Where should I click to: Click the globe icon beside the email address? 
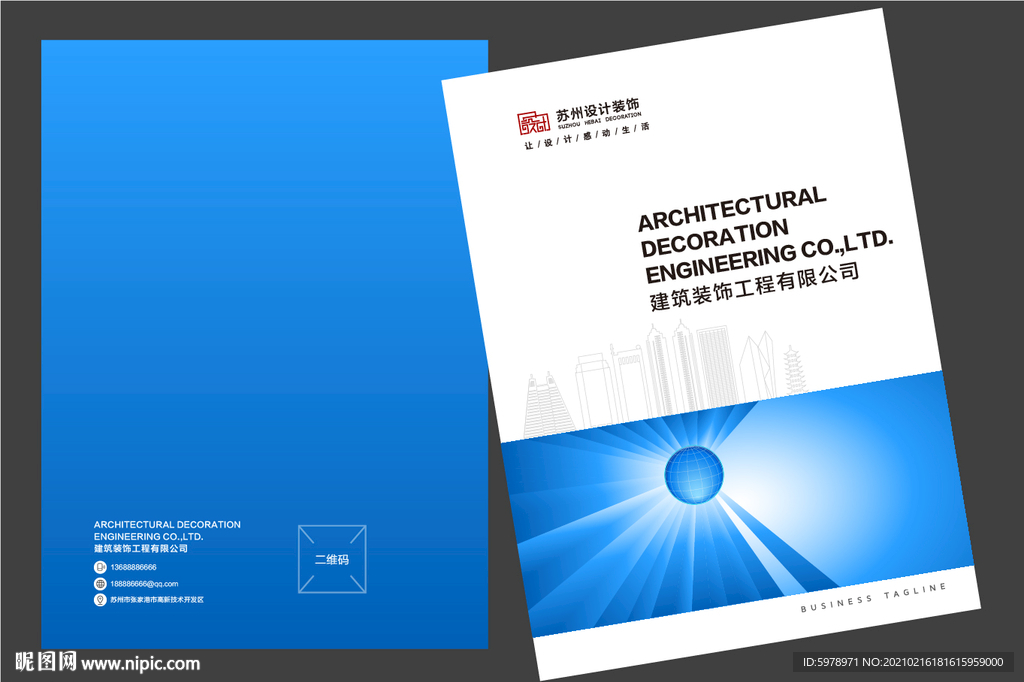coord(100,583)
